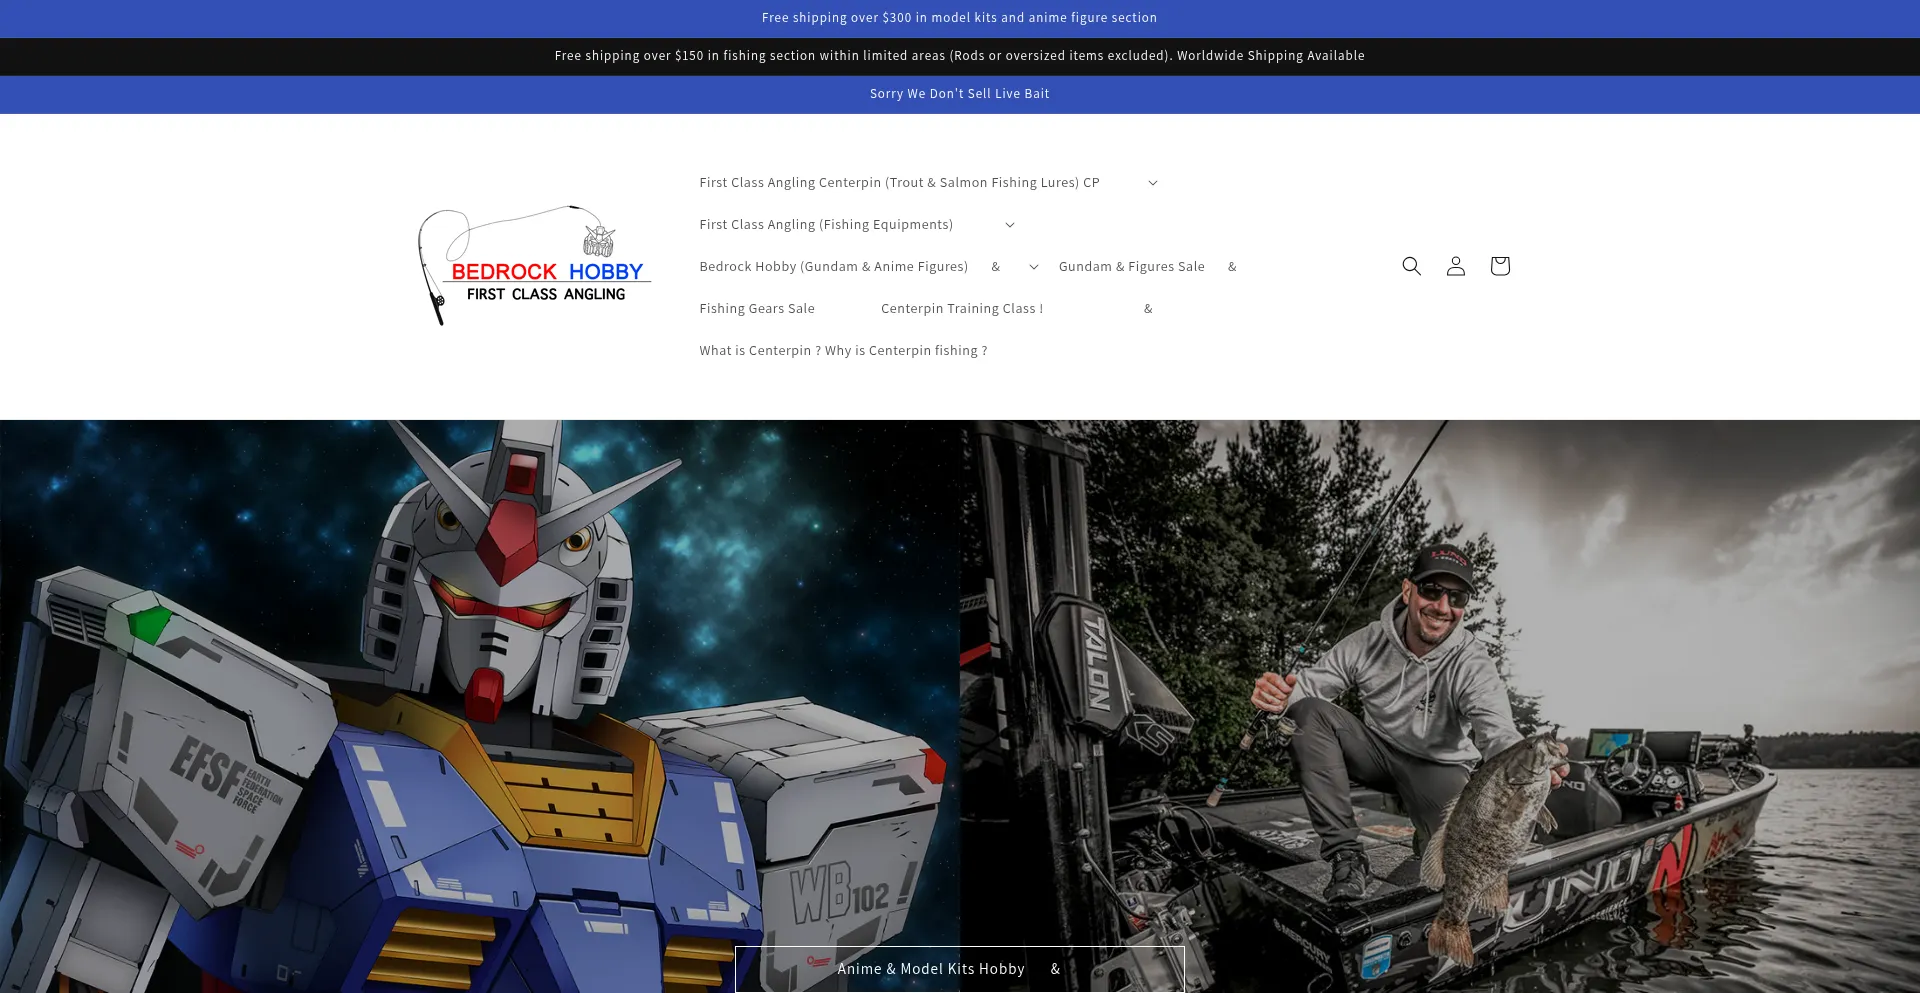Screen dimensions: 1920x993
Task: Open First Class Angling Centerpin menu label
Action: pos(899,183)
